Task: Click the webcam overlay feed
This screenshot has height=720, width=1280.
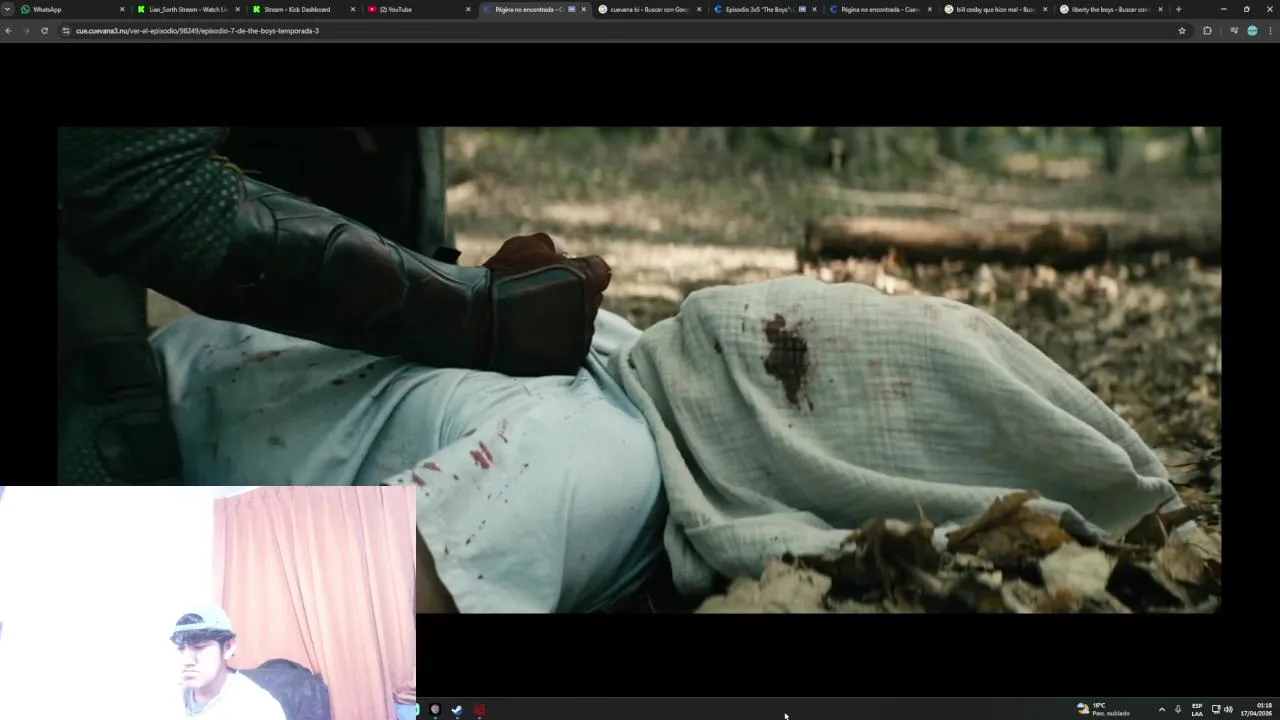Action: coord(207,603)
